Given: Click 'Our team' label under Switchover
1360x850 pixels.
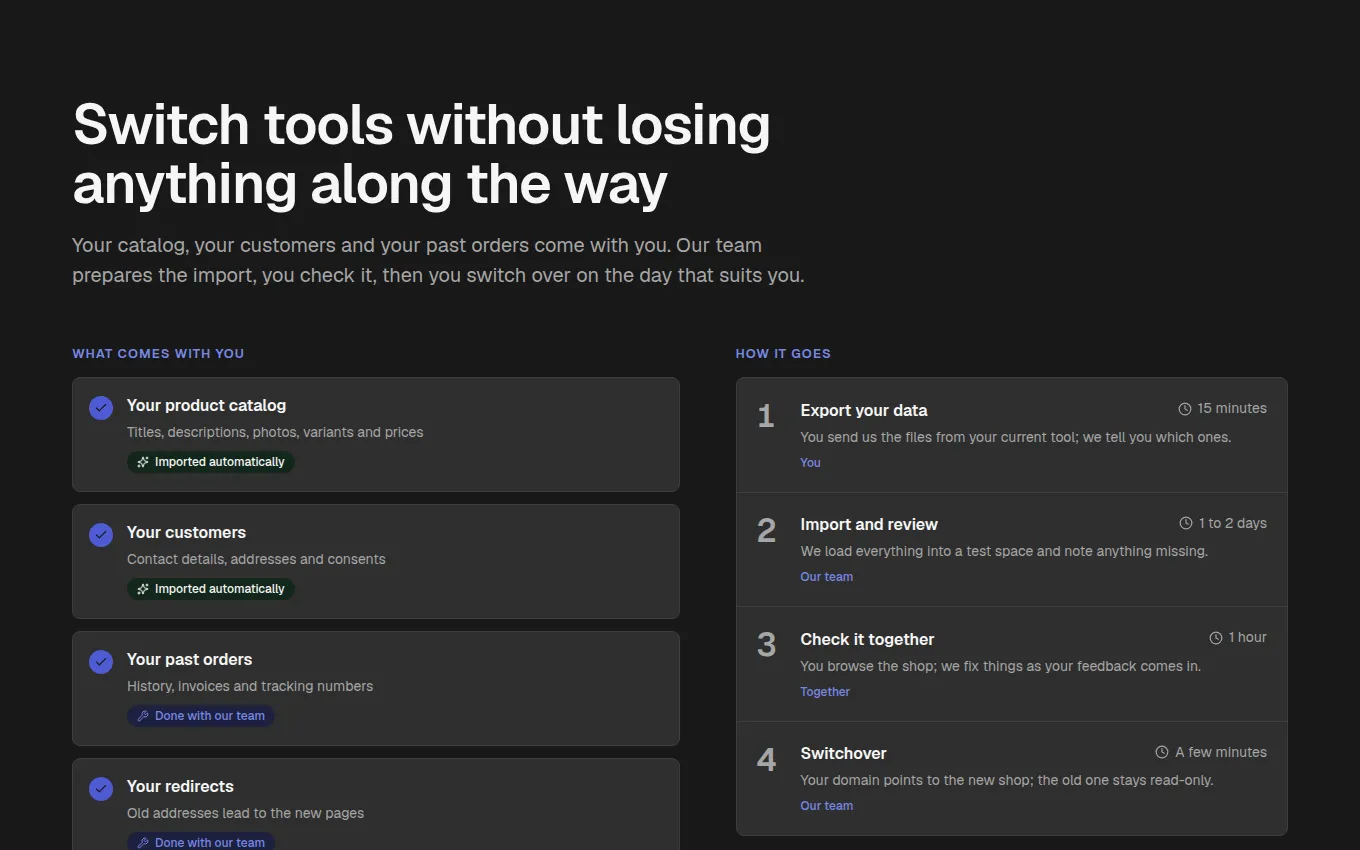Looking at the screenshot, I should pos(826,805).
